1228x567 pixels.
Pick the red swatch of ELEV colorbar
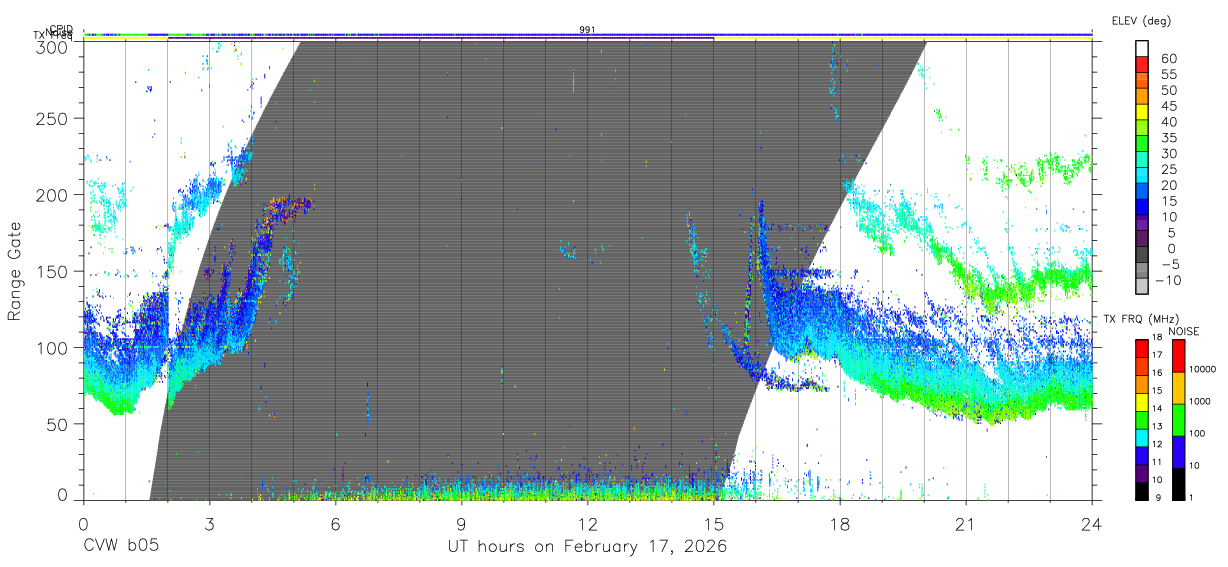point(1142,65)
